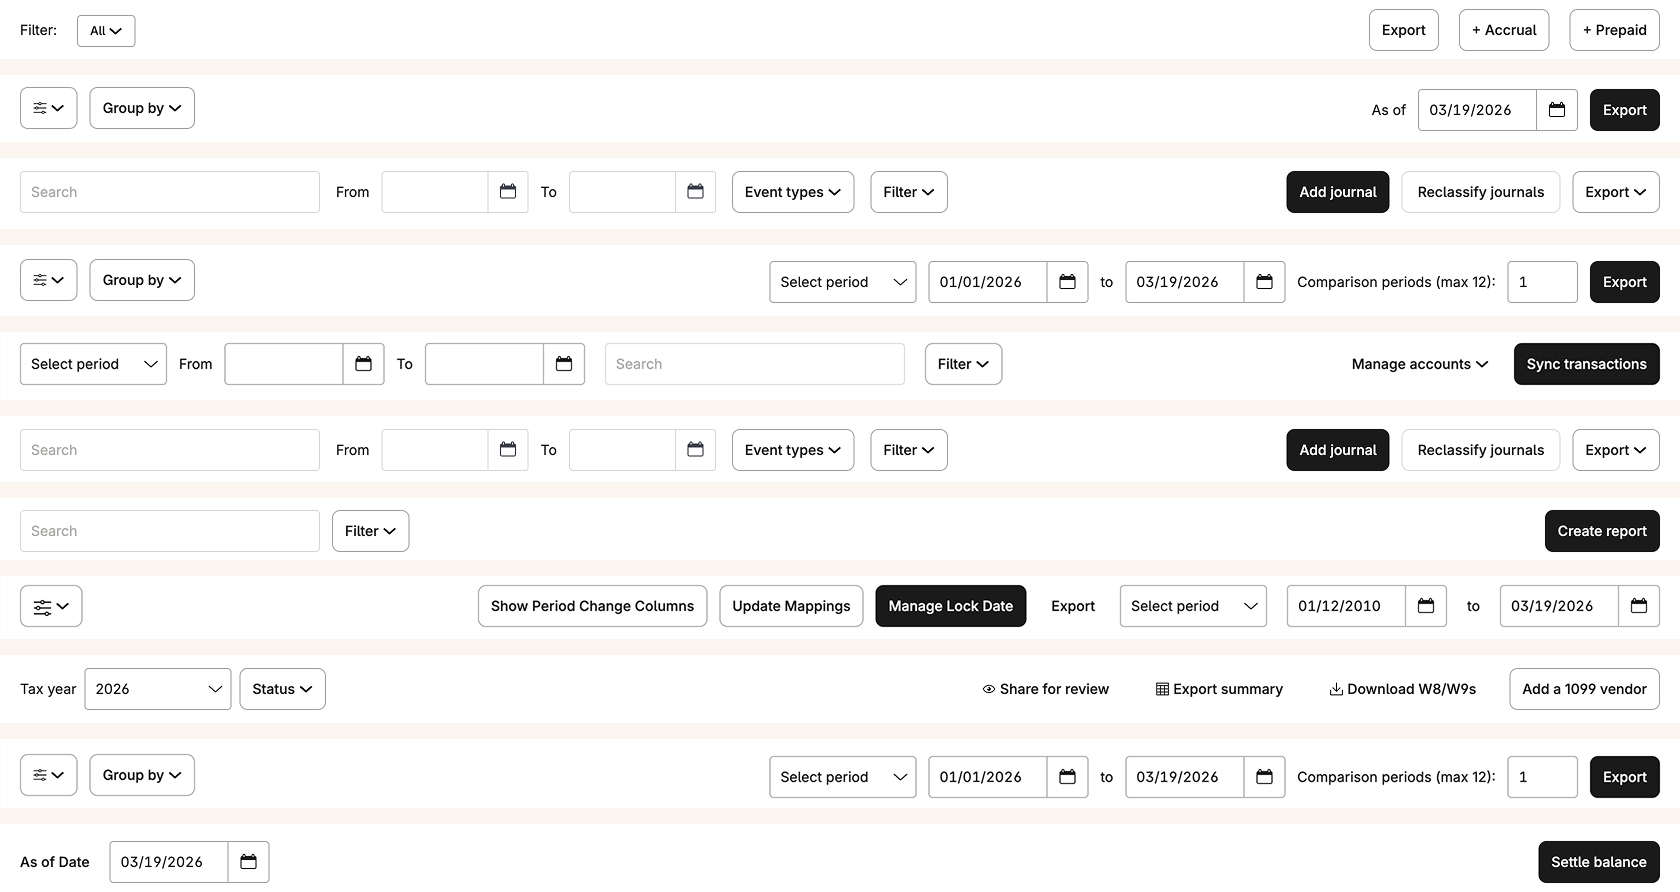Open To calendar icon in the Sync transactions row

pos(564,364)
